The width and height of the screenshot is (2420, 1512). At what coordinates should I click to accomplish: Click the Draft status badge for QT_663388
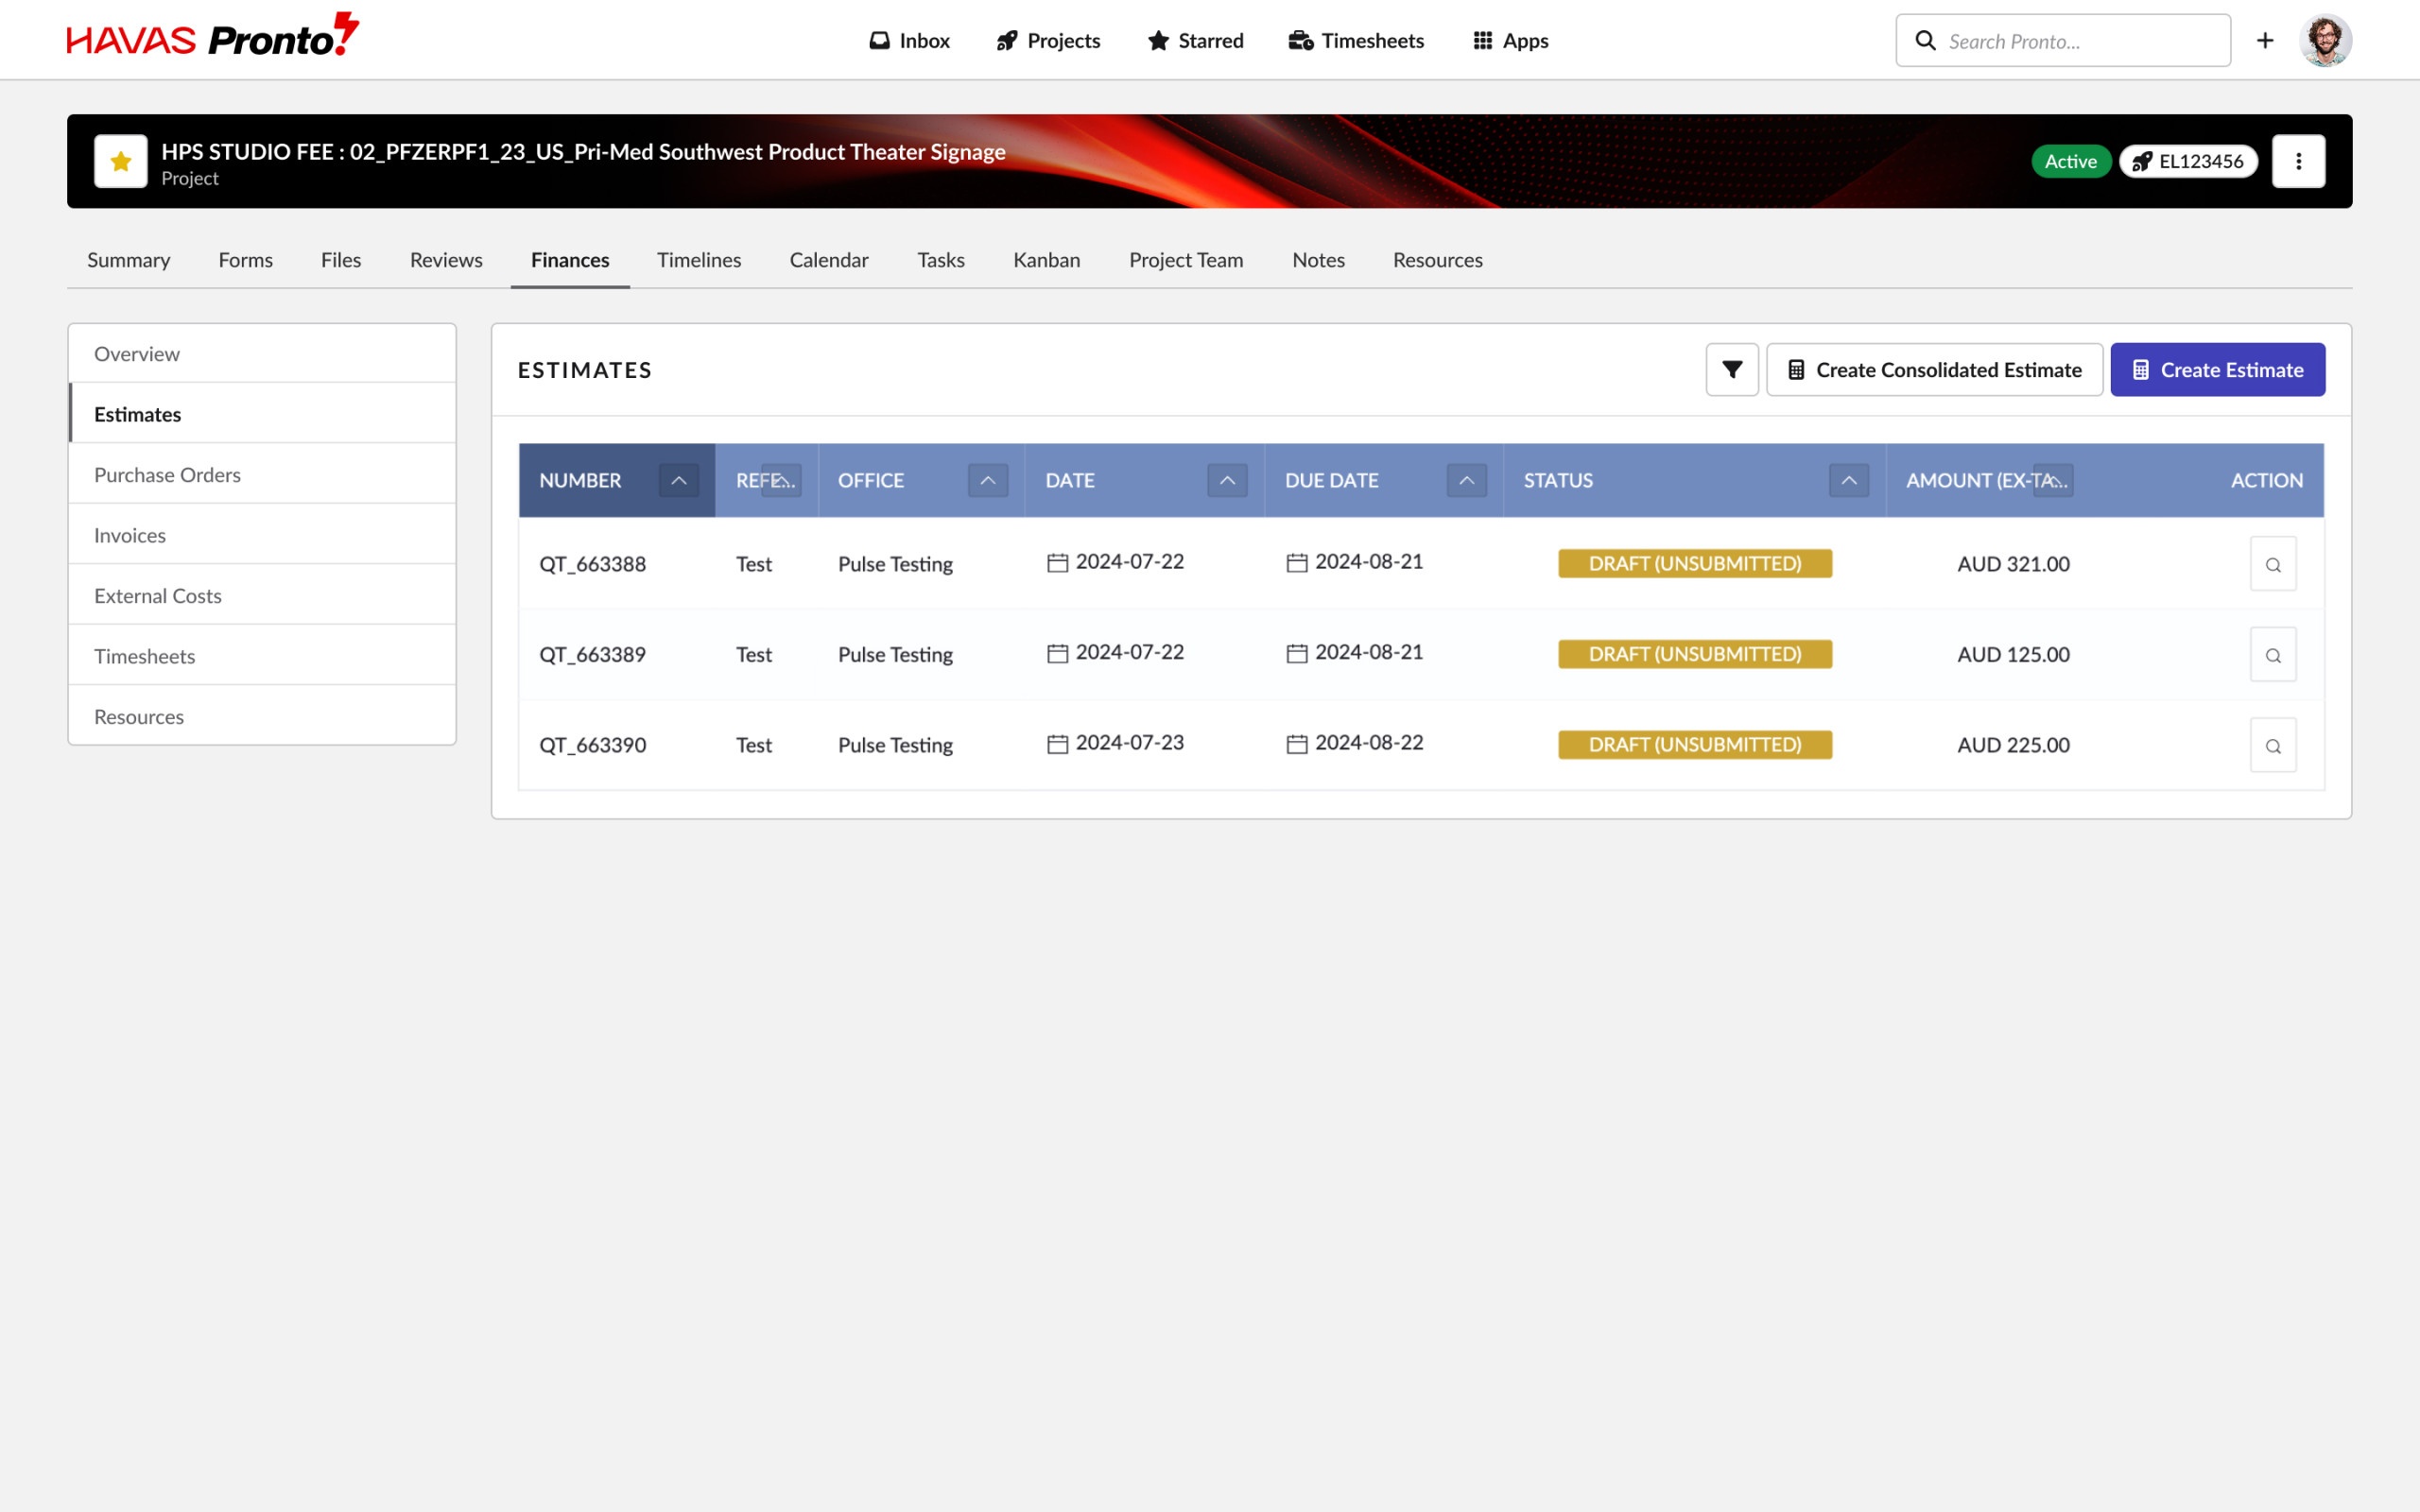click(x=1695, y=564)
